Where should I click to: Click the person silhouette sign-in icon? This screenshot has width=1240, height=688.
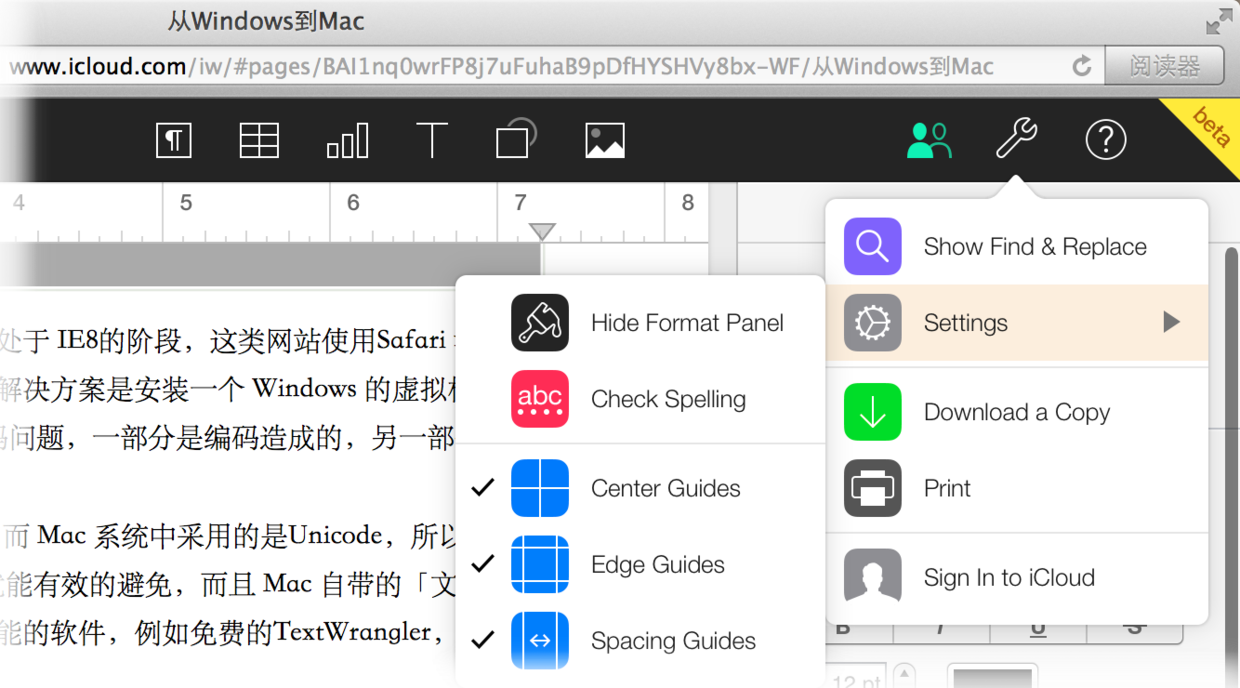coord(872,577)
